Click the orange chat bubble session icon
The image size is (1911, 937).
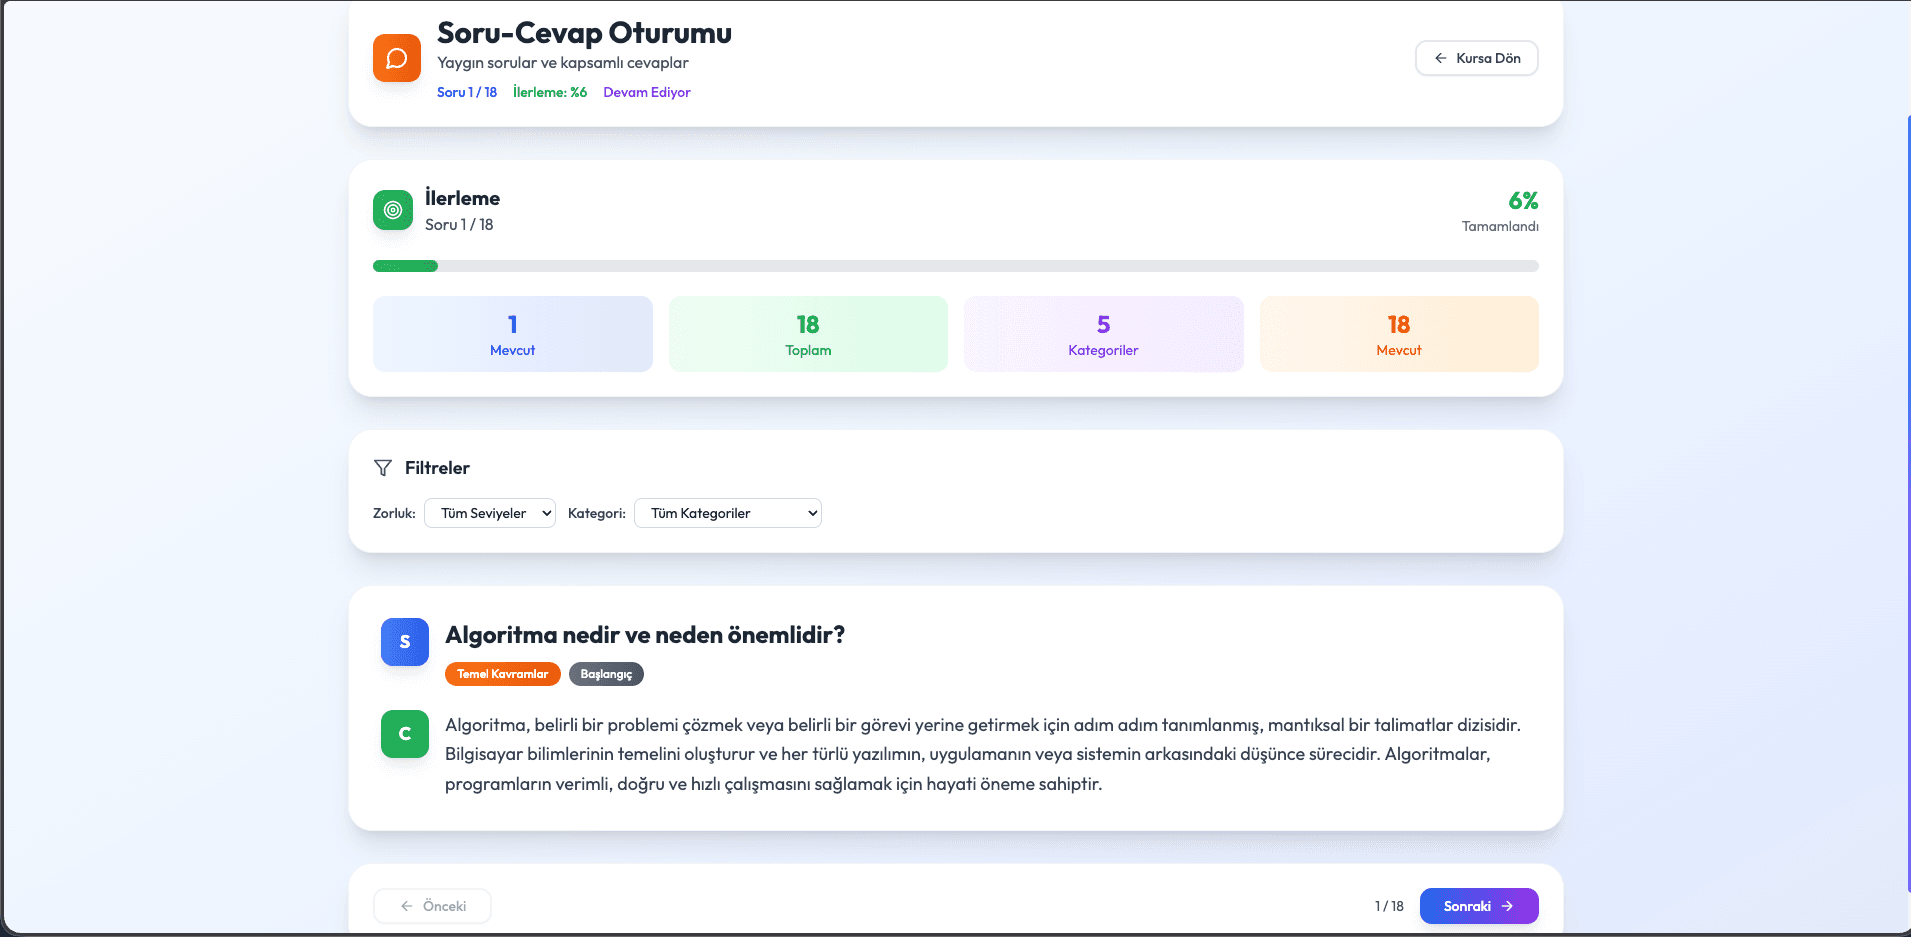click(x=396, y=58)
